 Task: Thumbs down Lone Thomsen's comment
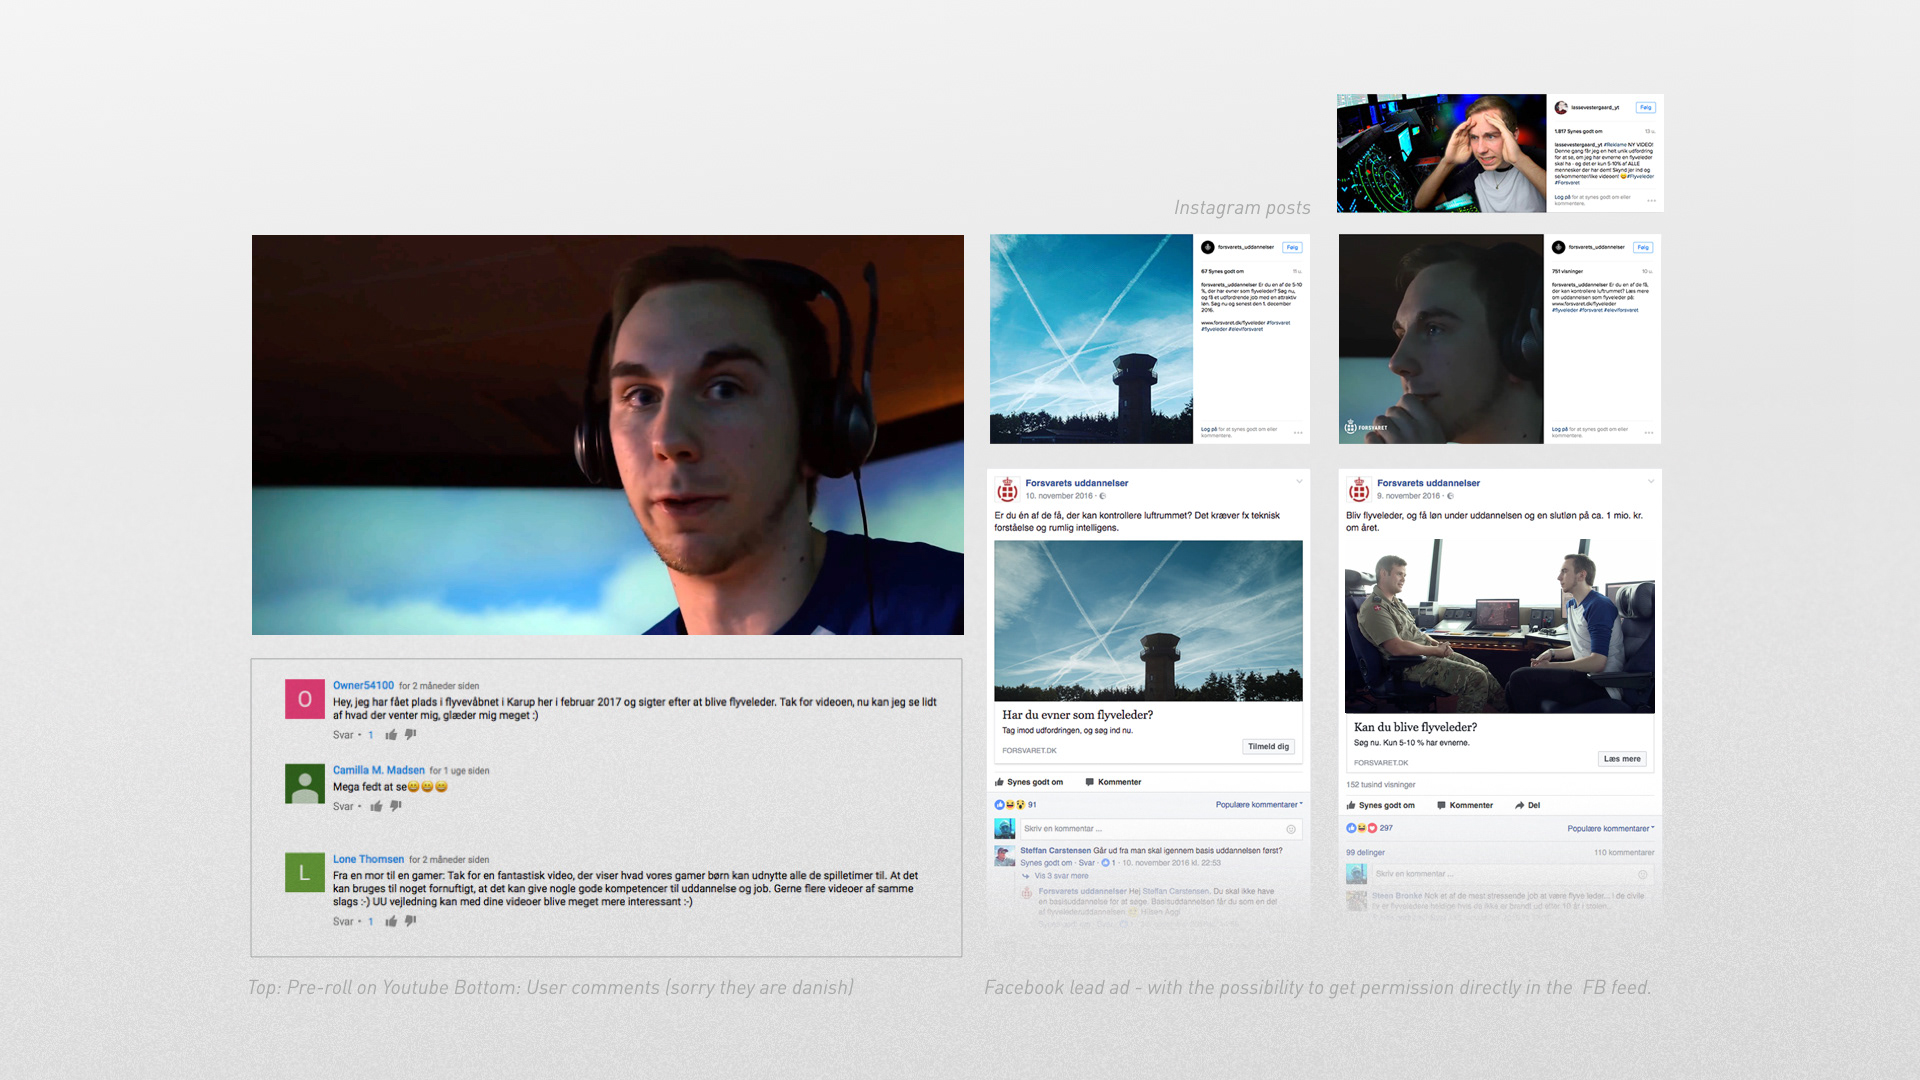pyautogui.click(x=410, y=922)
